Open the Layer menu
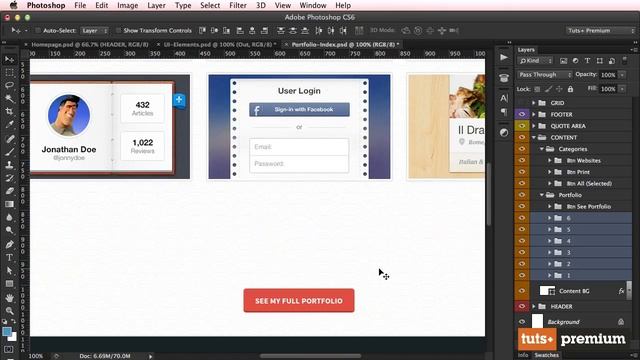Screen dimensions: 640x360 156,5
